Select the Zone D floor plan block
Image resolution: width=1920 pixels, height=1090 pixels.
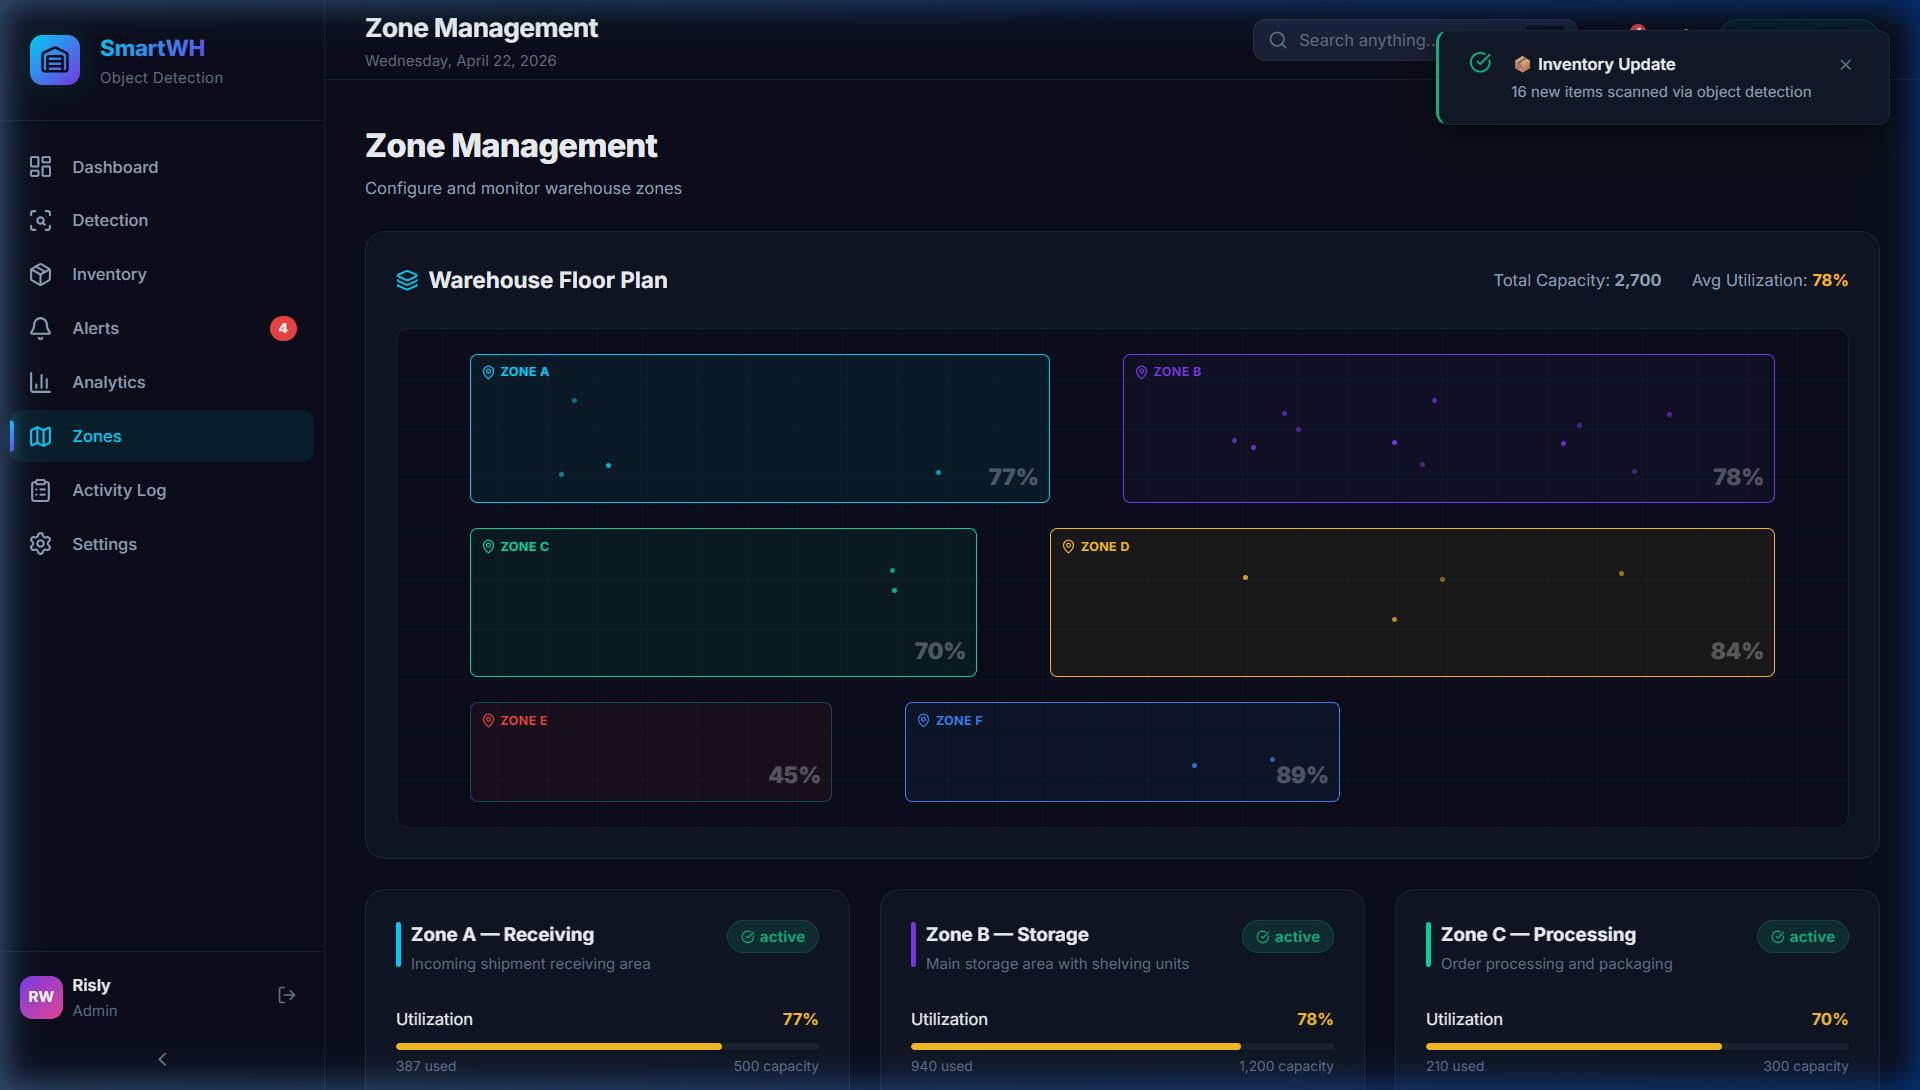click(1411, 603)
